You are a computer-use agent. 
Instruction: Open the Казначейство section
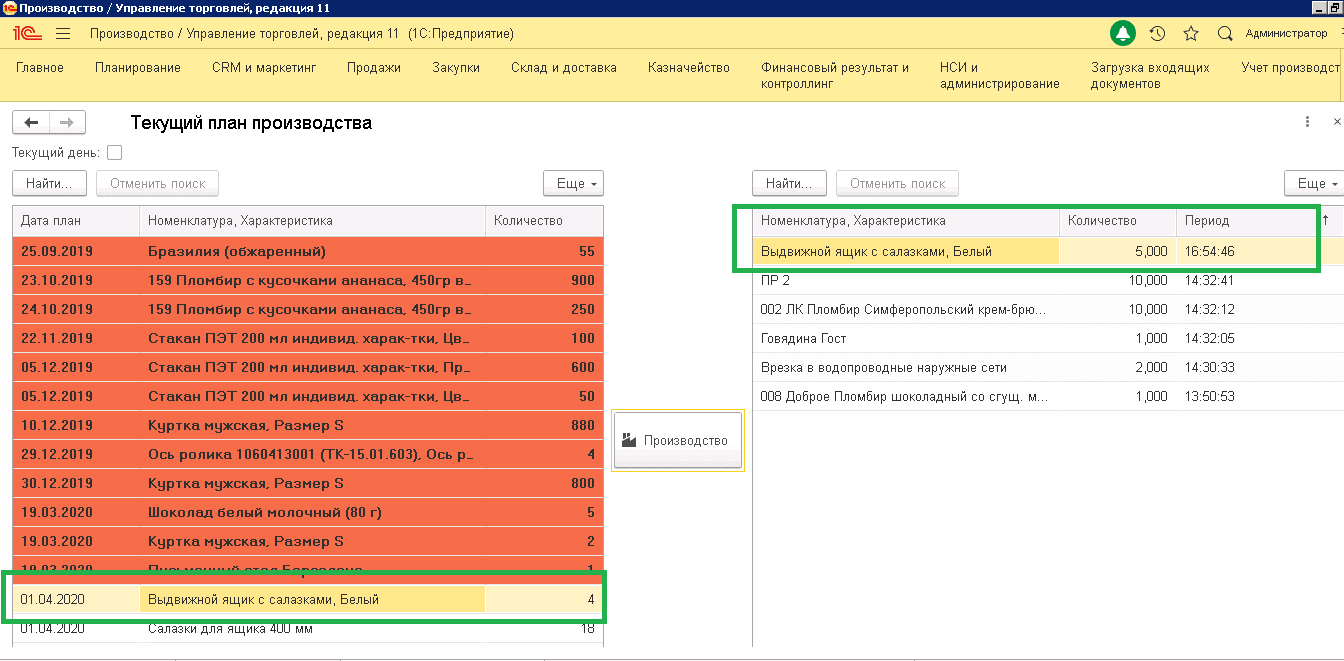pyautogui.click(x=688, y=68)
